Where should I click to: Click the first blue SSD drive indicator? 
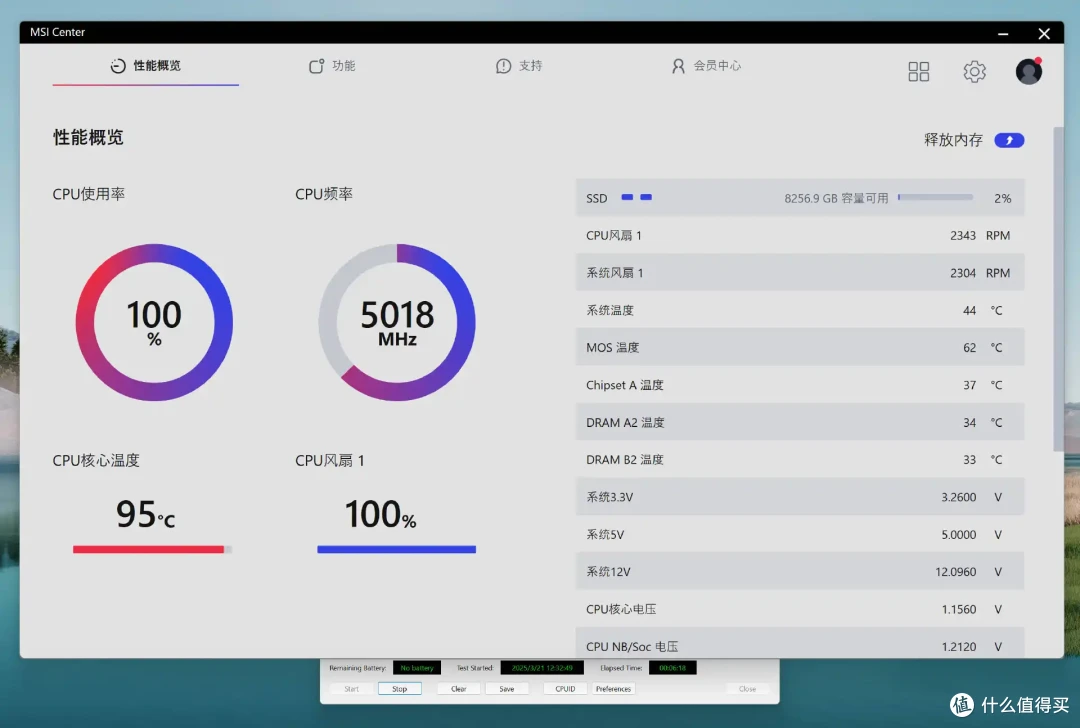click(x=627, y=197)
